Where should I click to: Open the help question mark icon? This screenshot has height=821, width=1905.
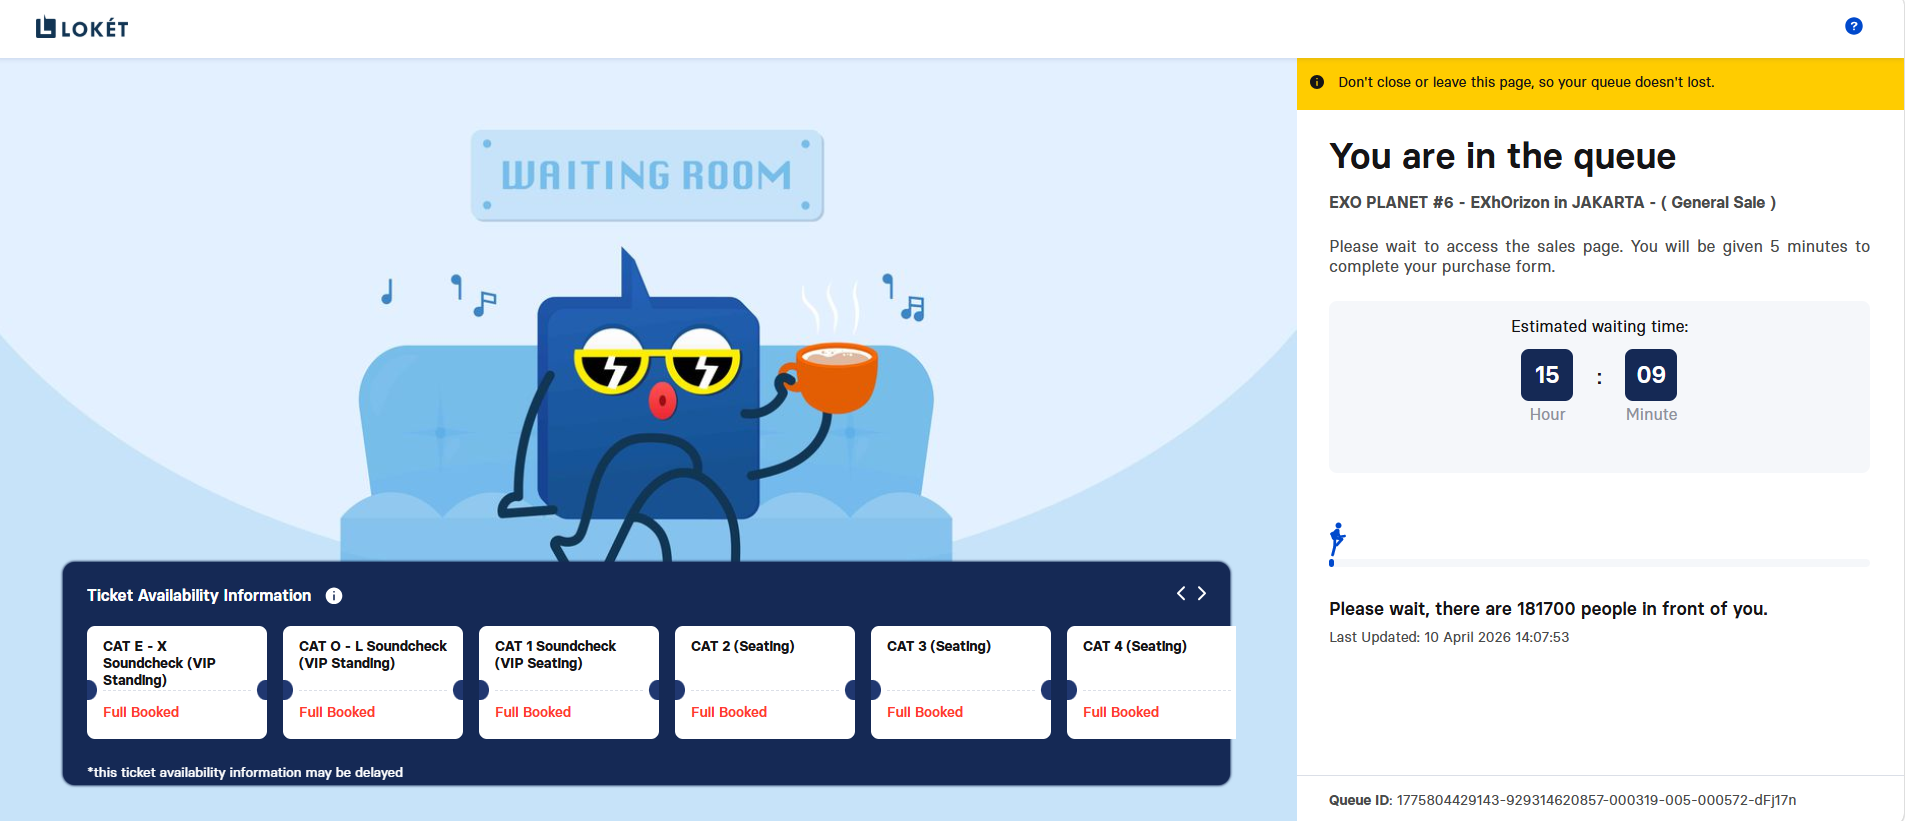coord(1853,27)
